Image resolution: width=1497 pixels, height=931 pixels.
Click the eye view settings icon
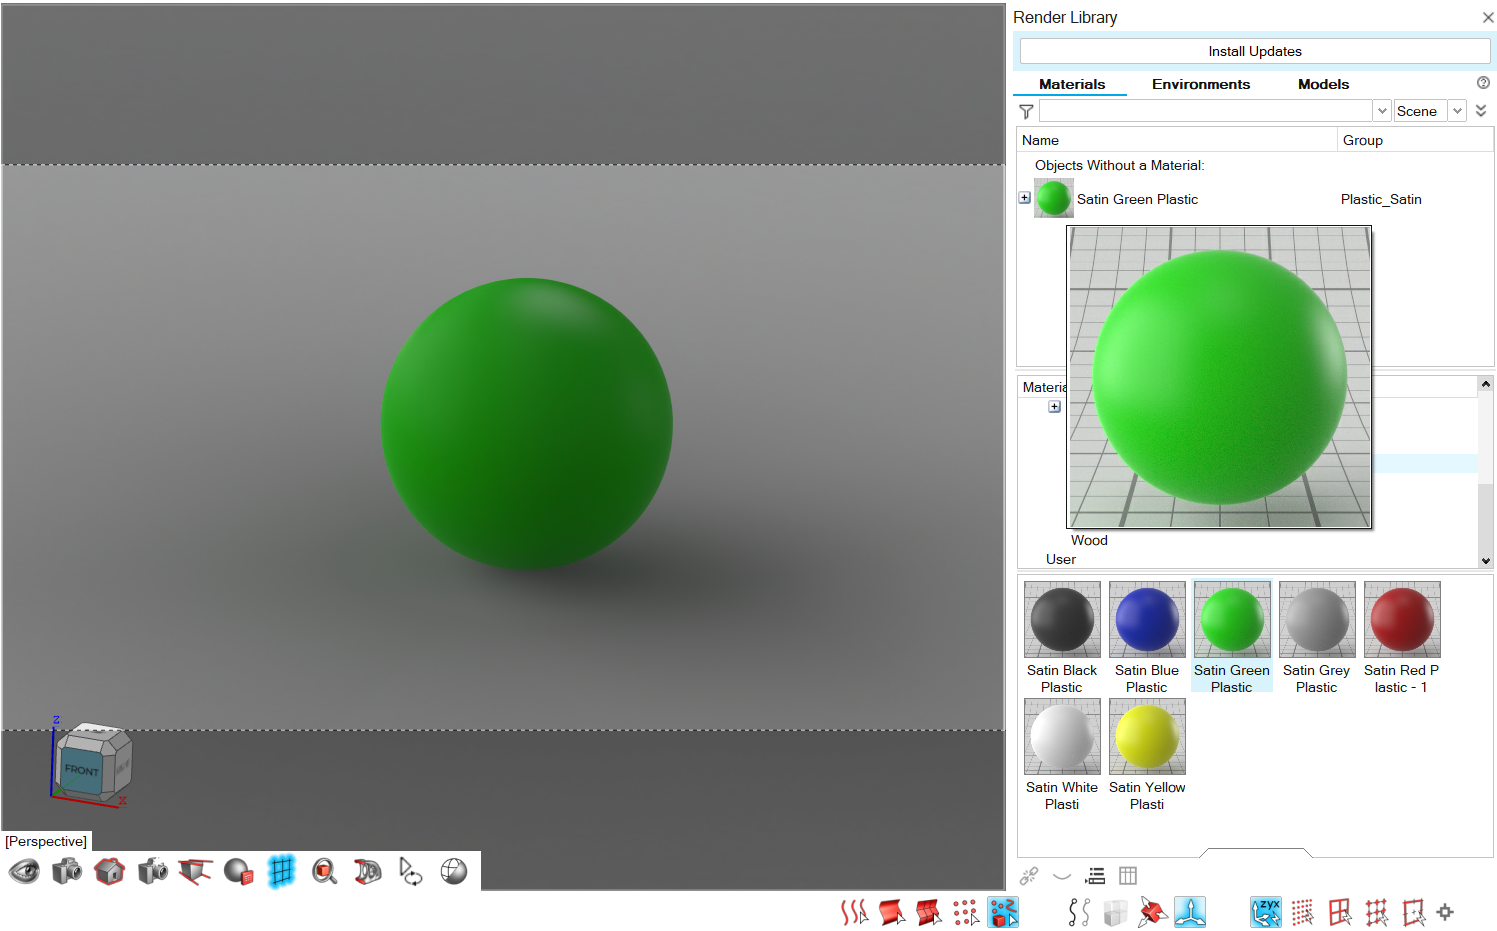[24, 872]
